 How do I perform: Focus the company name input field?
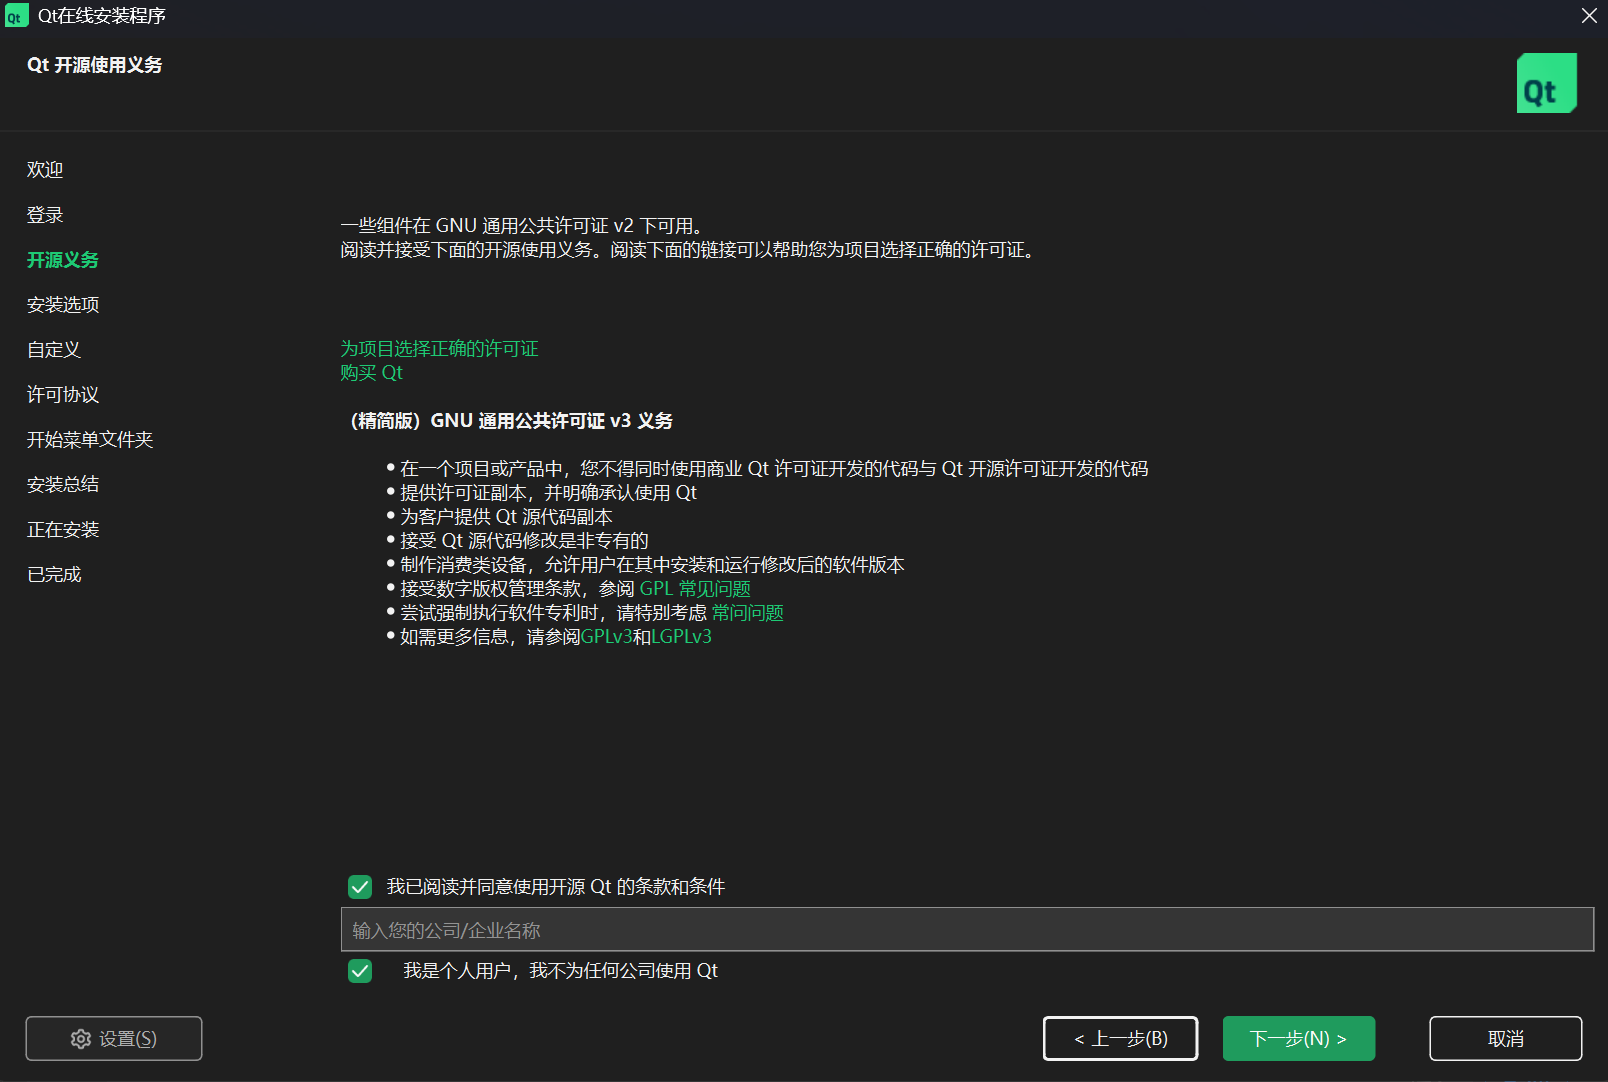tap(967, 930)
